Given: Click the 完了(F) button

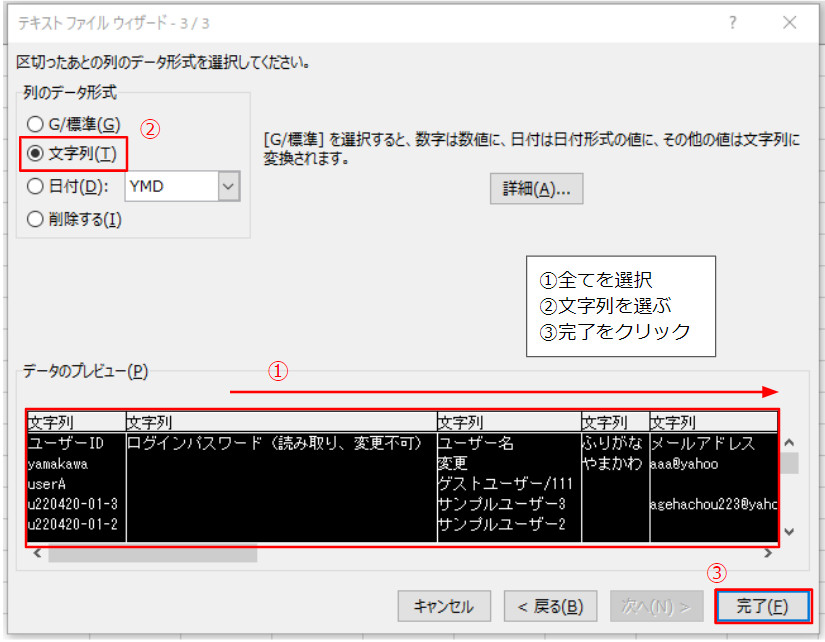Looking at the screenshot, I should point(762,606).
